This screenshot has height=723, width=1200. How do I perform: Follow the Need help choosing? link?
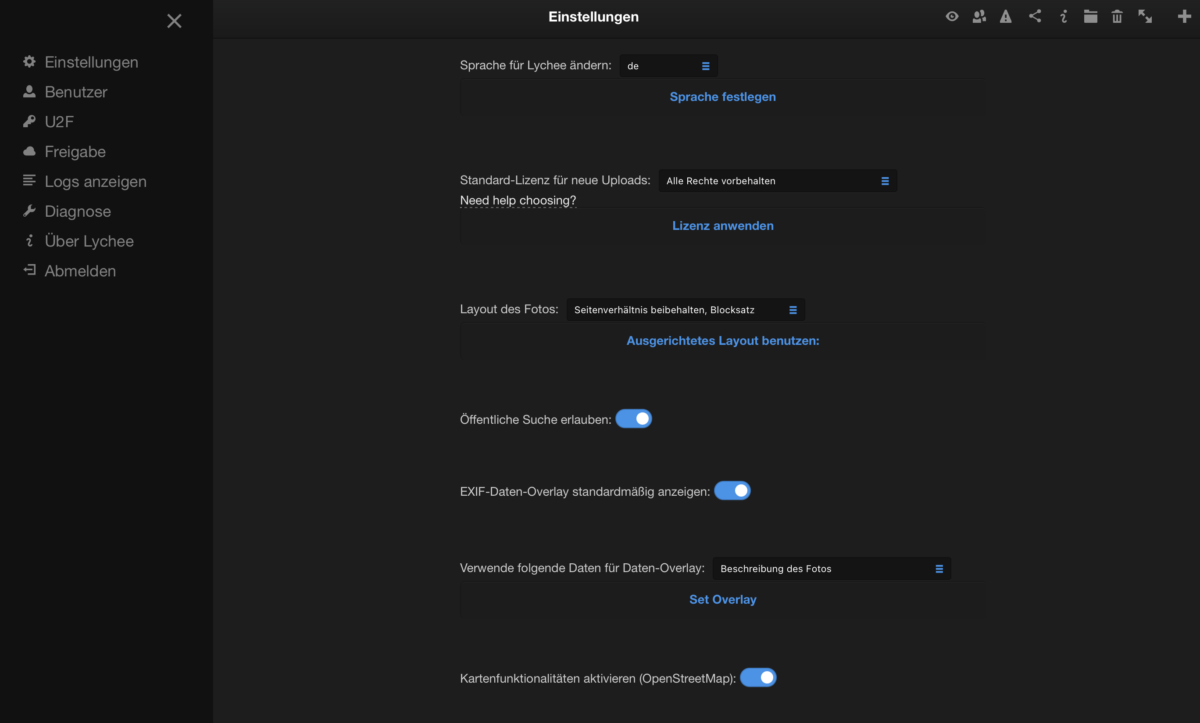pyautogui.click(x=518, y=200)
